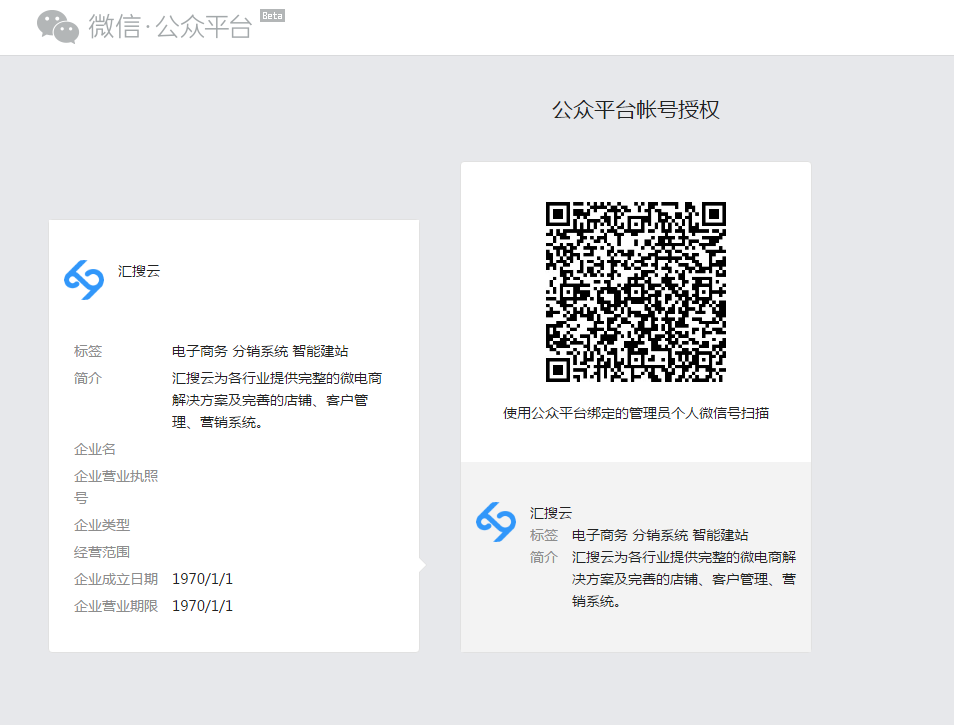Click the 微信·公众平台 header title text
The image size is (954, 725).
tap(170, 27)
